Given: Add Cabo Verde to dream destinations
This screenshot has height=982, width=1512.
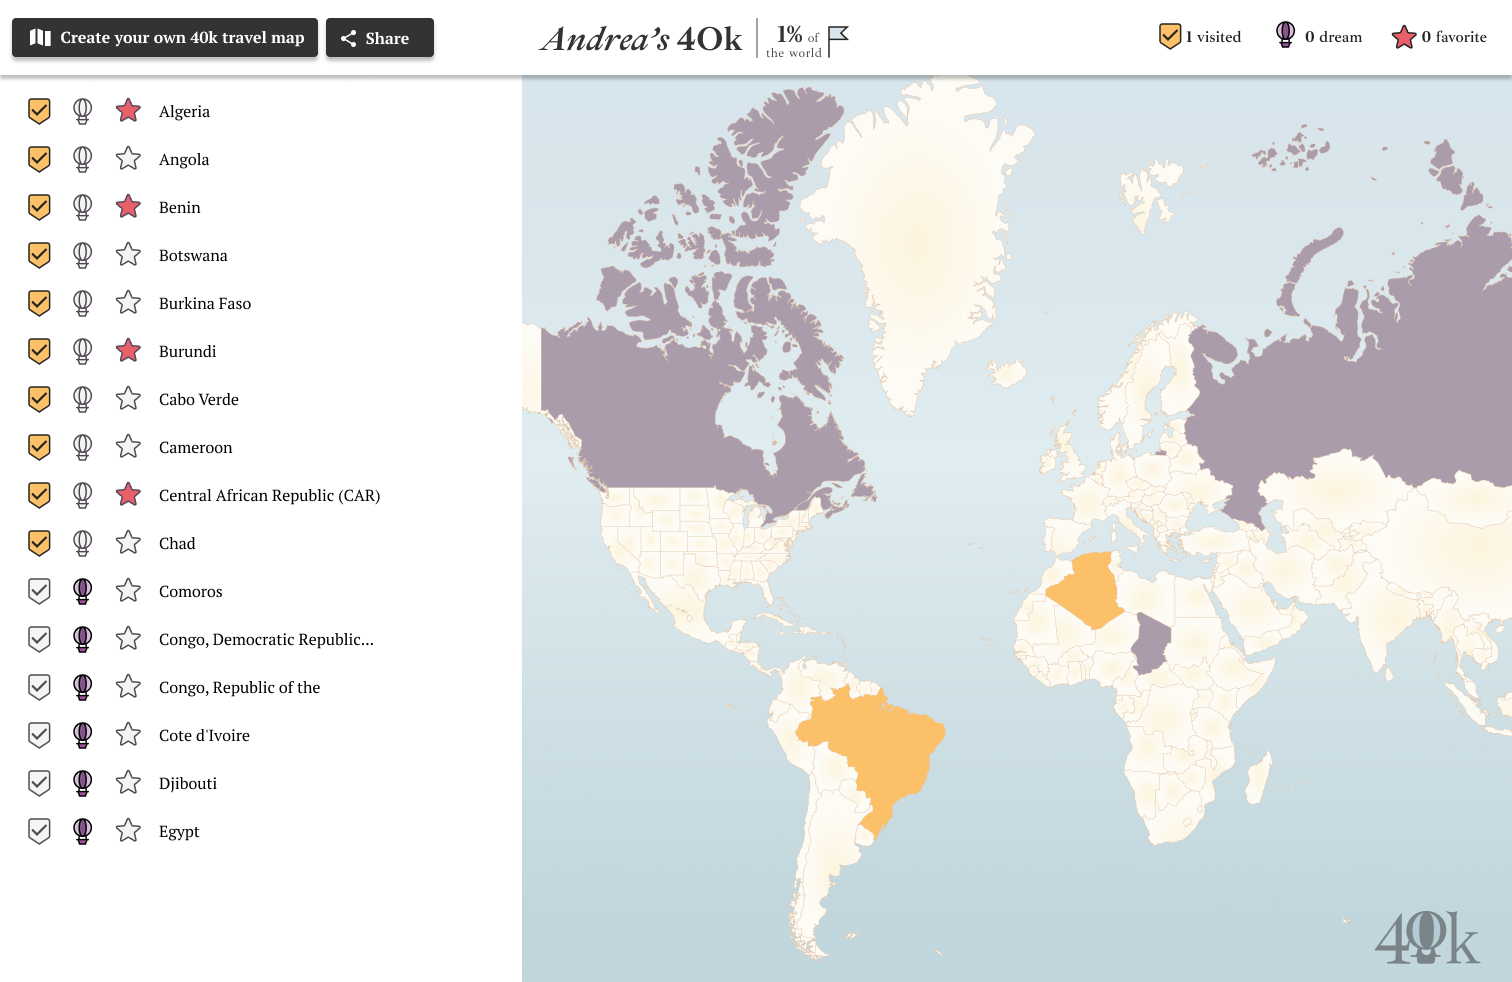Looking at the screenshot, I should point(83,399).
